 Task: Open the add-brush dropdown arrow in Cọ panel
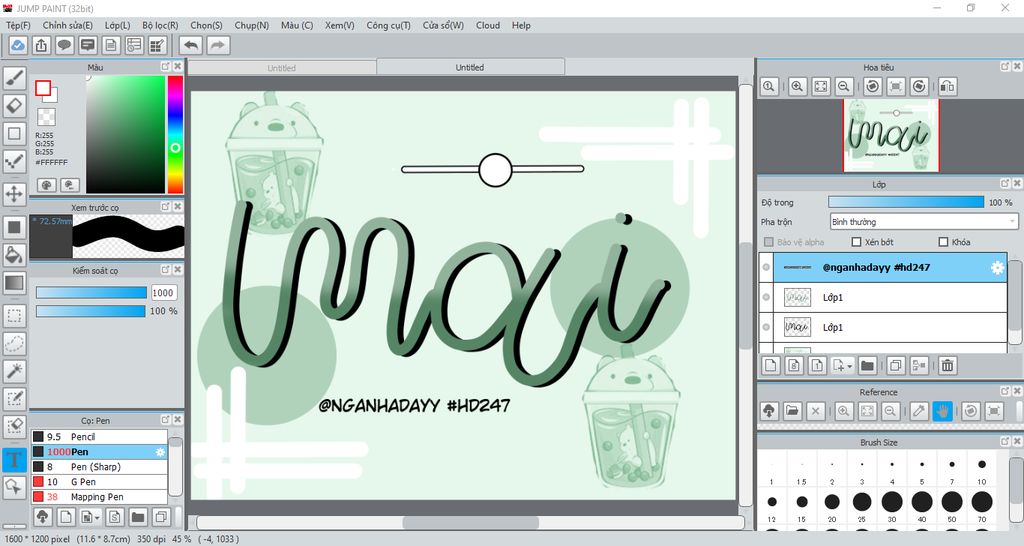[x=97, y=517]
